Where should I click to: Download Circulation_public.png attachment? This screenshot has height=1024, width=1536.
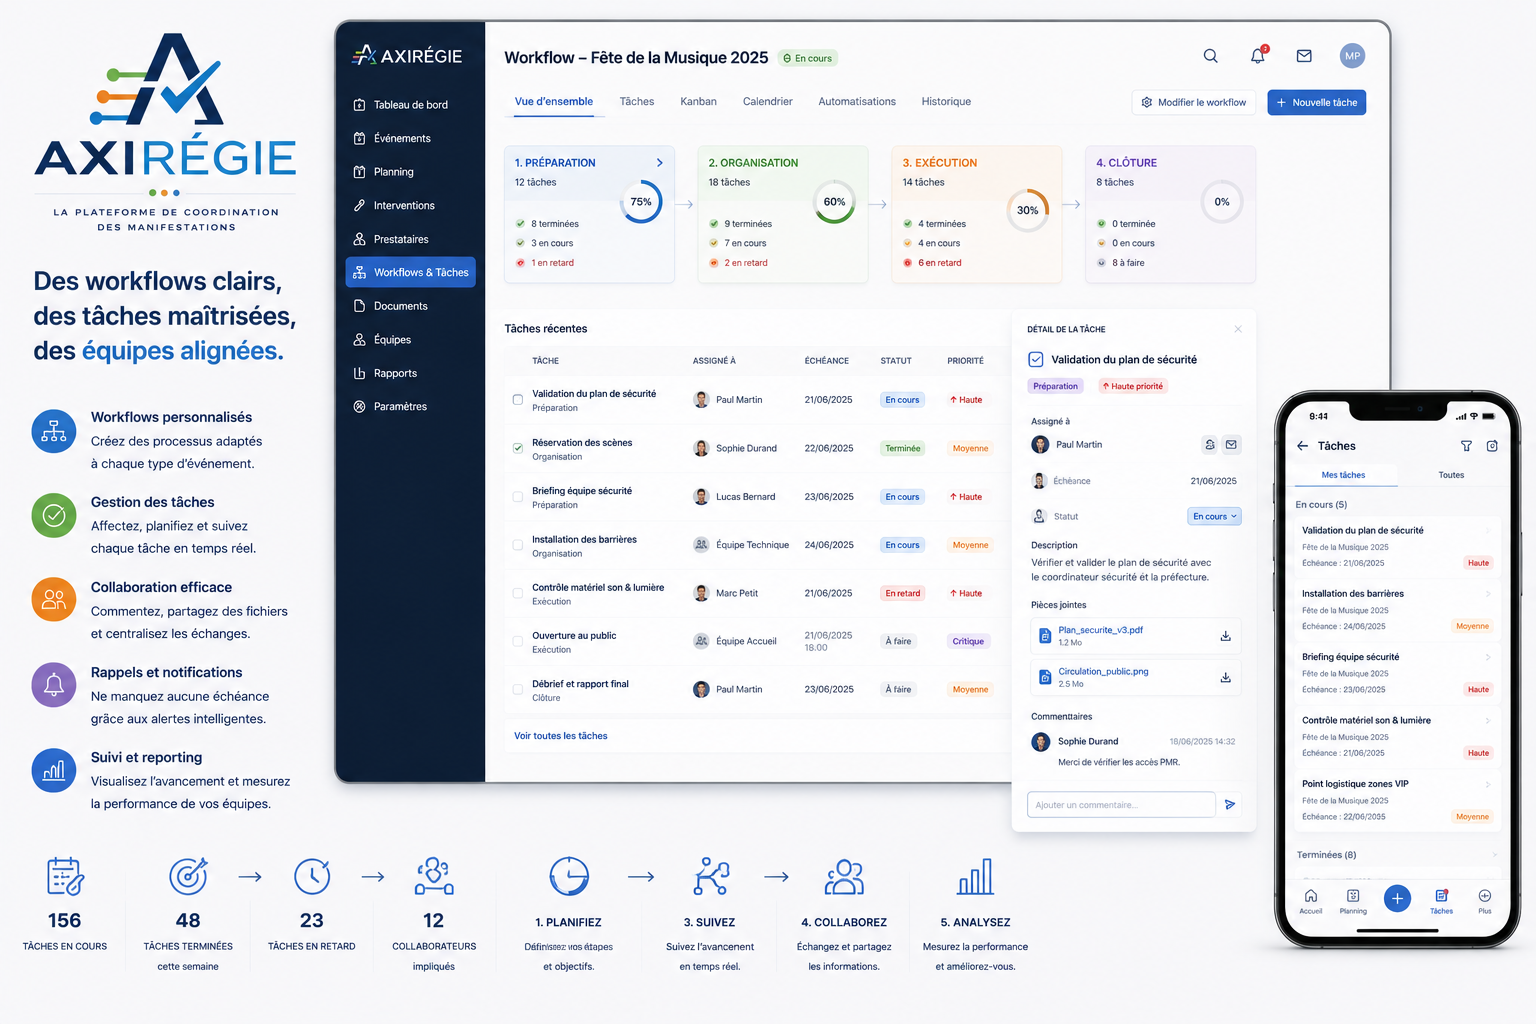click(x=1225, y=677)
